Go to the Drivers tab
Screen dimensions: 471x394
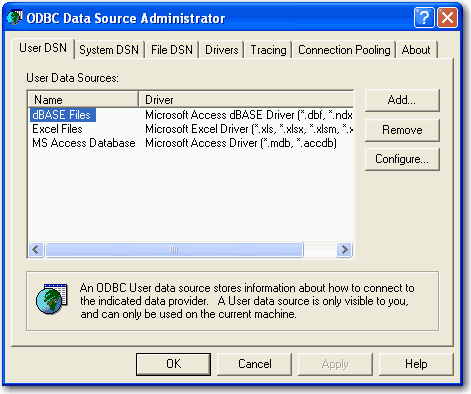pyautogui.click(x=222, y=50)
